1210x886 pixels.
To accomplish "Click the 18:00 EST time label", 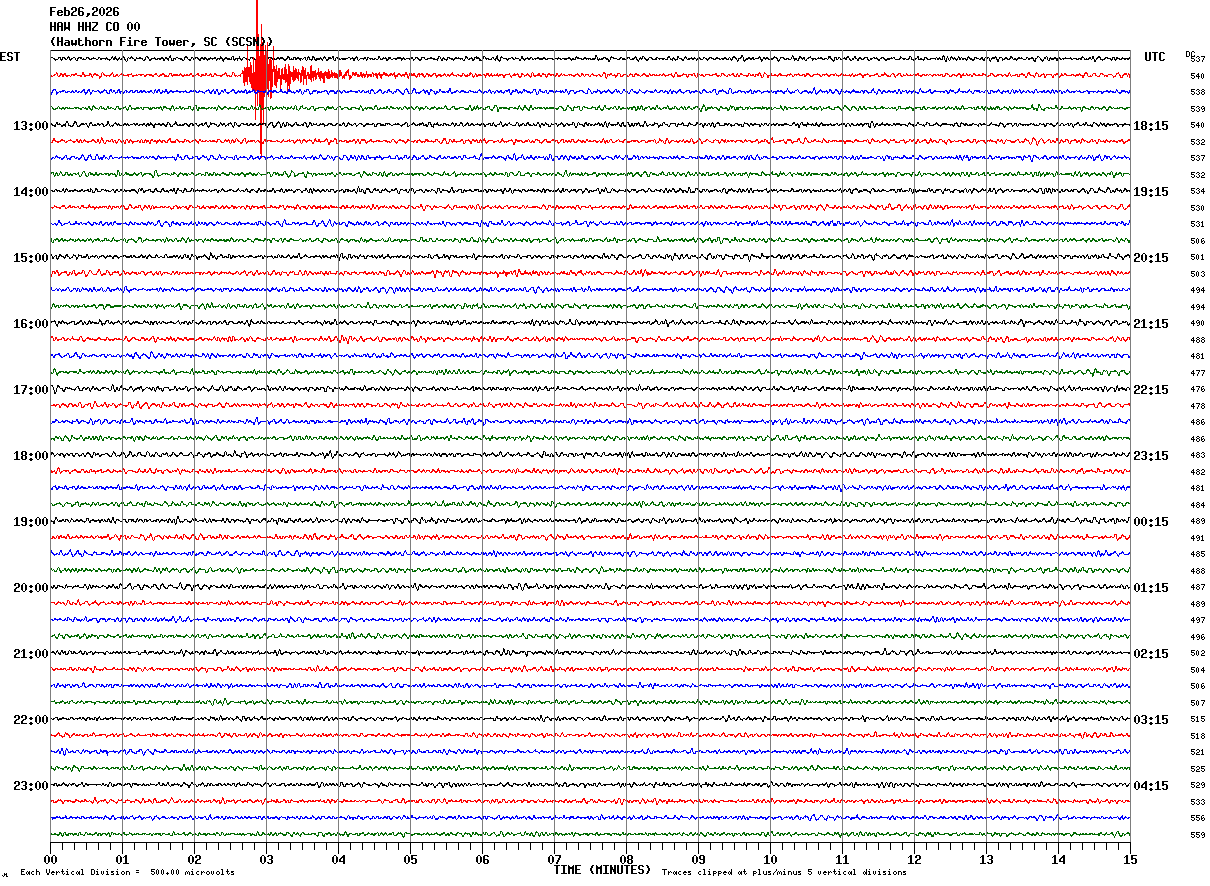I will click(30, 456).
